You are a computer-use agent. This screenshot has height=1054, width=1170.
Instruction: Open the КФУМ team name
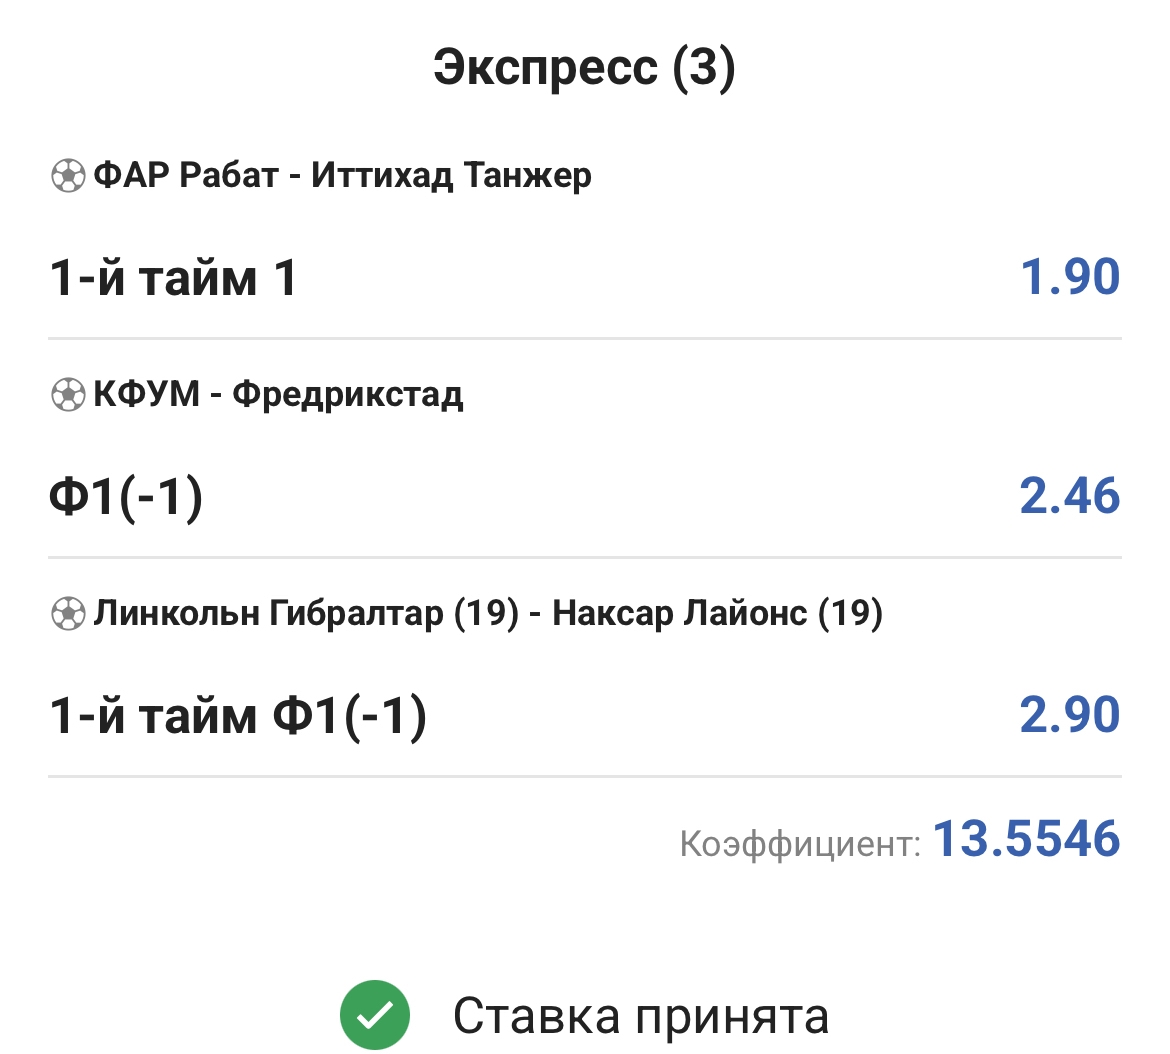click(x=146, y=394)
